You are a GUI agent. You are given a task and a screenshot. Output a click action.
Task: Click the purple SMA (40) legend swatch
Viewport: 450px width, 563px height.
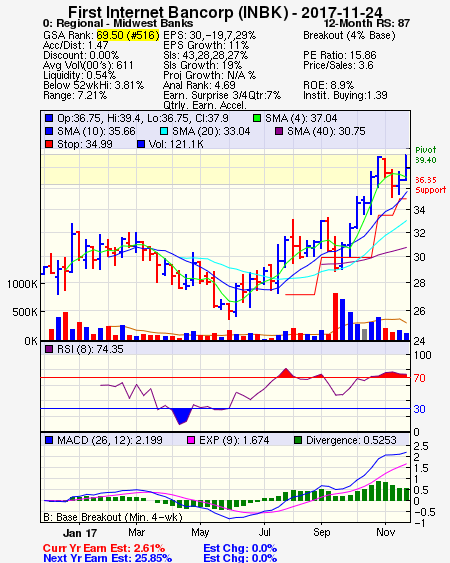[x=279, y=131]
